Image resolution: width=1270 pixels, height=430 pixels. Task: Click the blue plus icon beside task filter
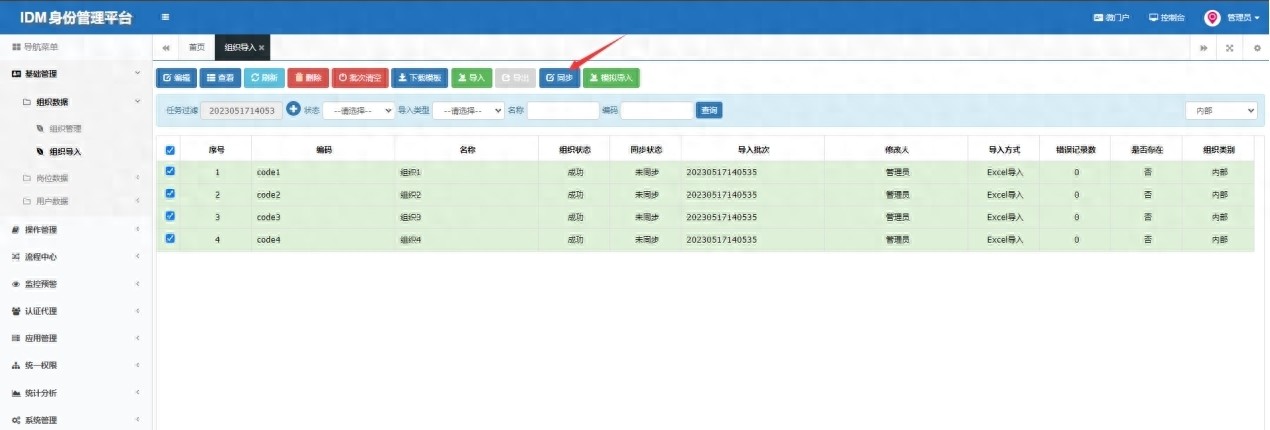point(293,109)
